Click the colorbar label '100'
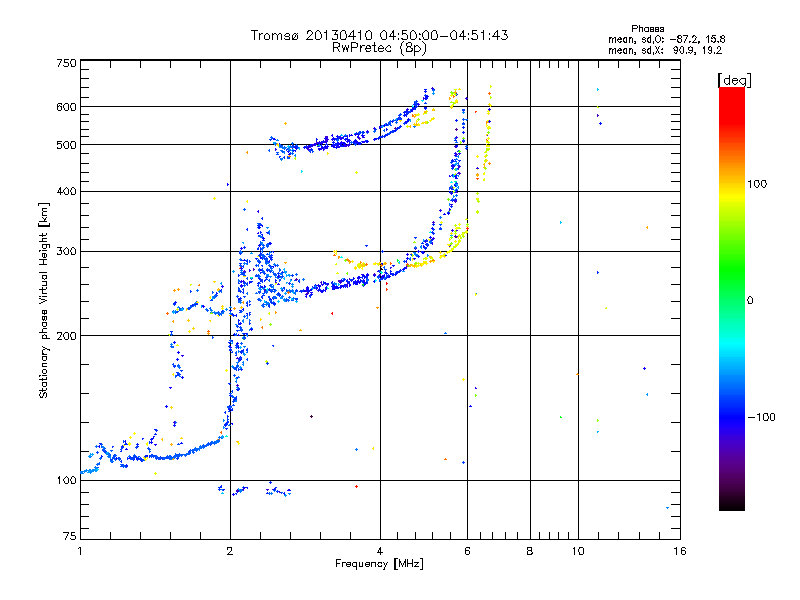 click(757, 184)
